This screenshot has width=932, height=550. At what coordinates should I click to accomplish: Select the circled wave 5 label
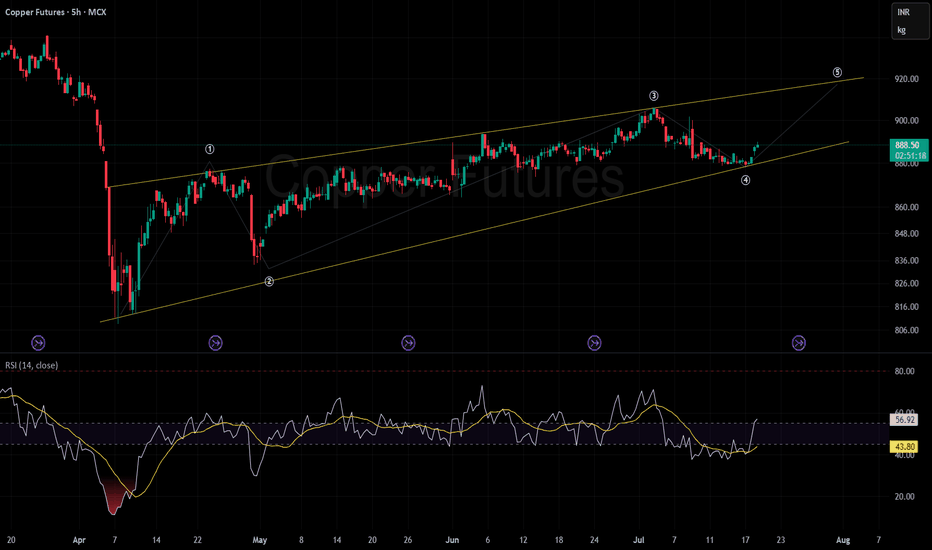(x=837, y=73)
